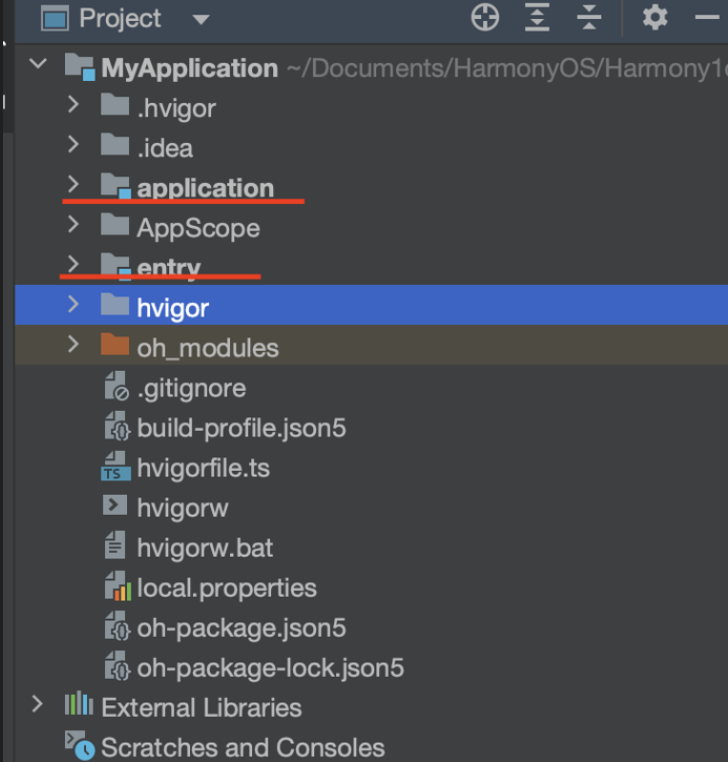Viewport: 728px width, 762px height.
Task: Select the hvigorfile.ts file
Action: point(203,468)
